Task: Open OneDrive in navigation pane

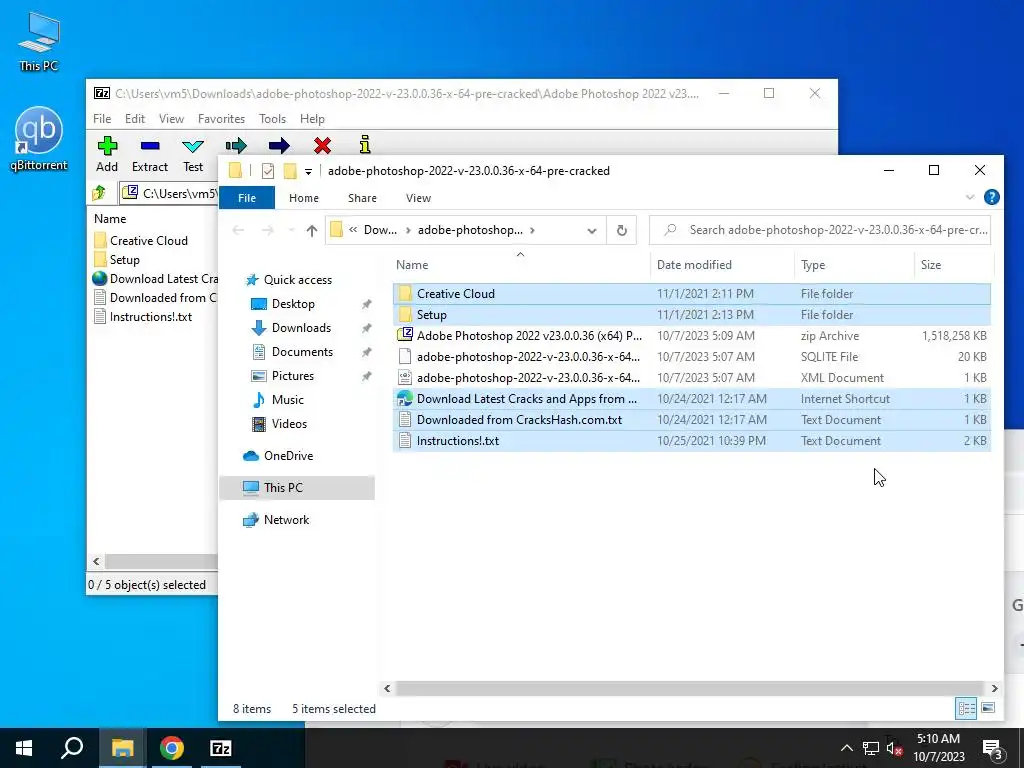Action: tap(288, 456)
